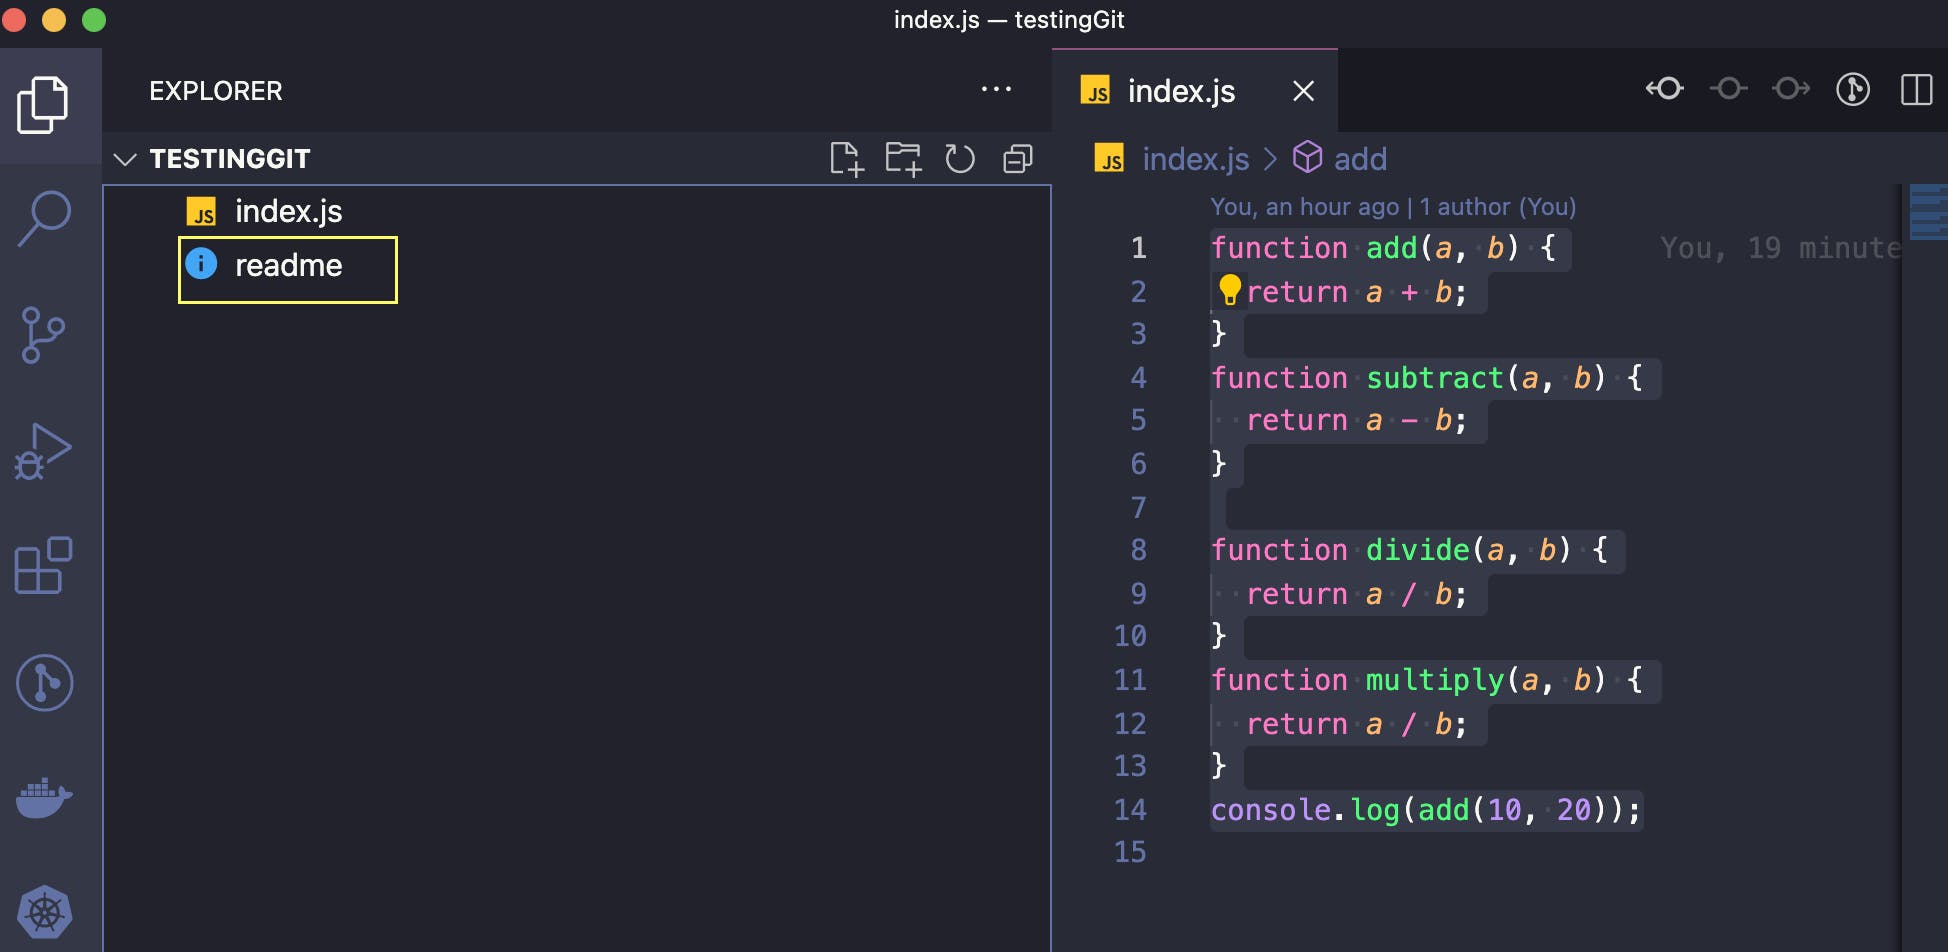
Task: Open the readme file in Explorer
Action: point(288,266)
